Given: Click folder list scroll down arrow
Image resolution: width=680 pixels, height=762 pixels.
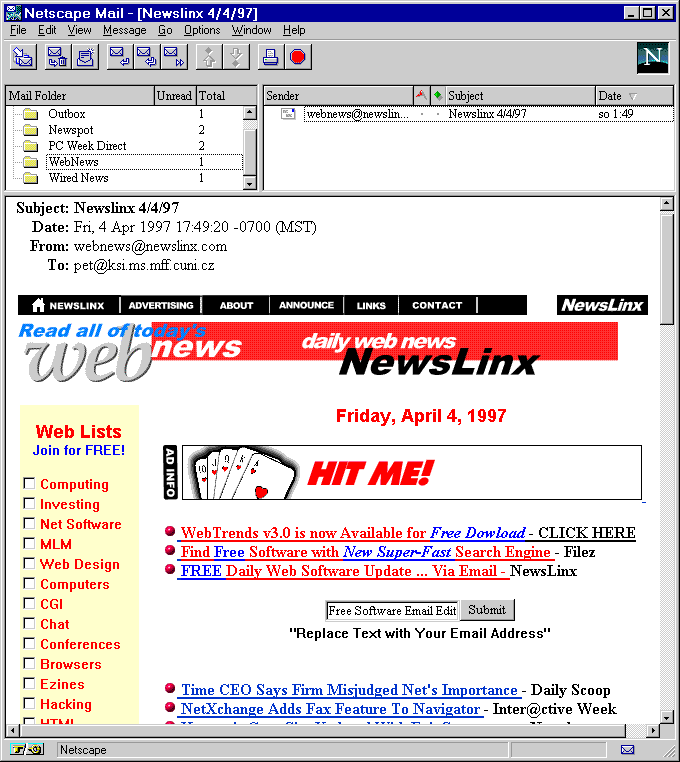Looking at the screenshot, I should [x=249, y=183].
